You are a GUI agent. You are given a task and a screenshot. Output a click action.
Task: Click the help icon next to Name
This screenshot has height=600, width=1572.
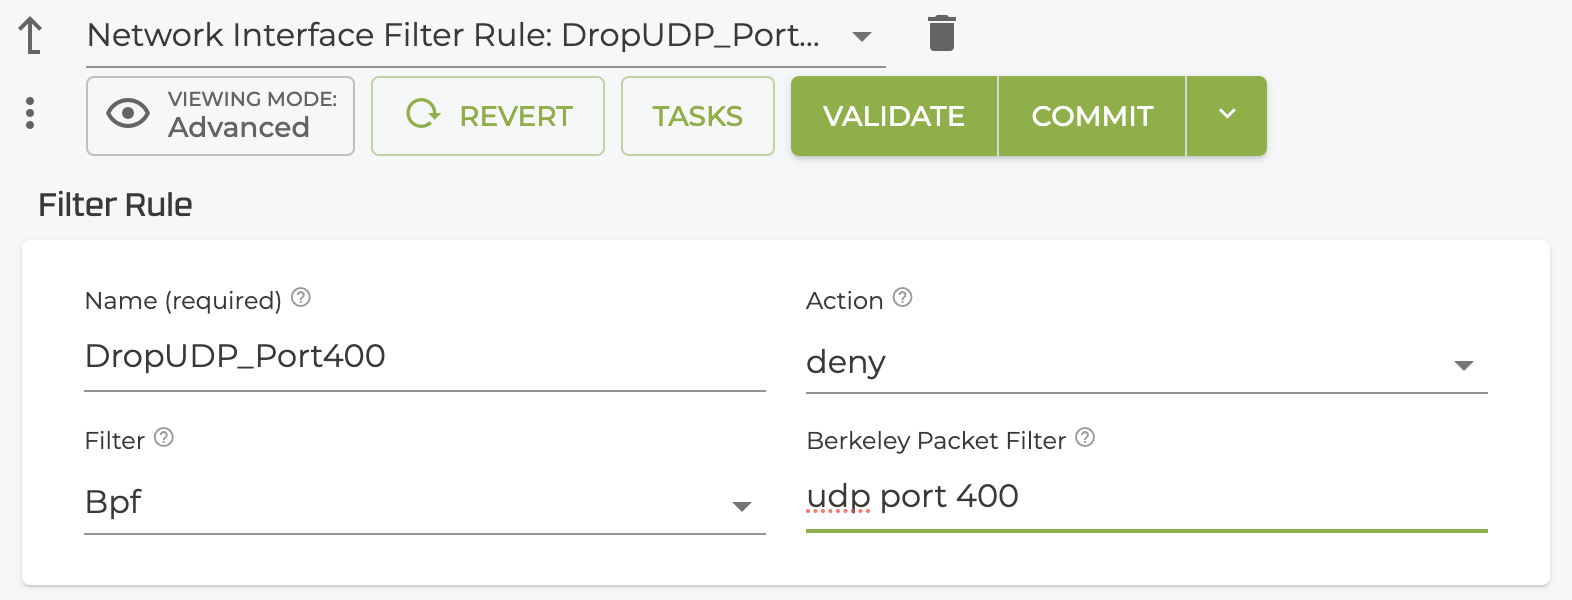(x=301, y=298)
